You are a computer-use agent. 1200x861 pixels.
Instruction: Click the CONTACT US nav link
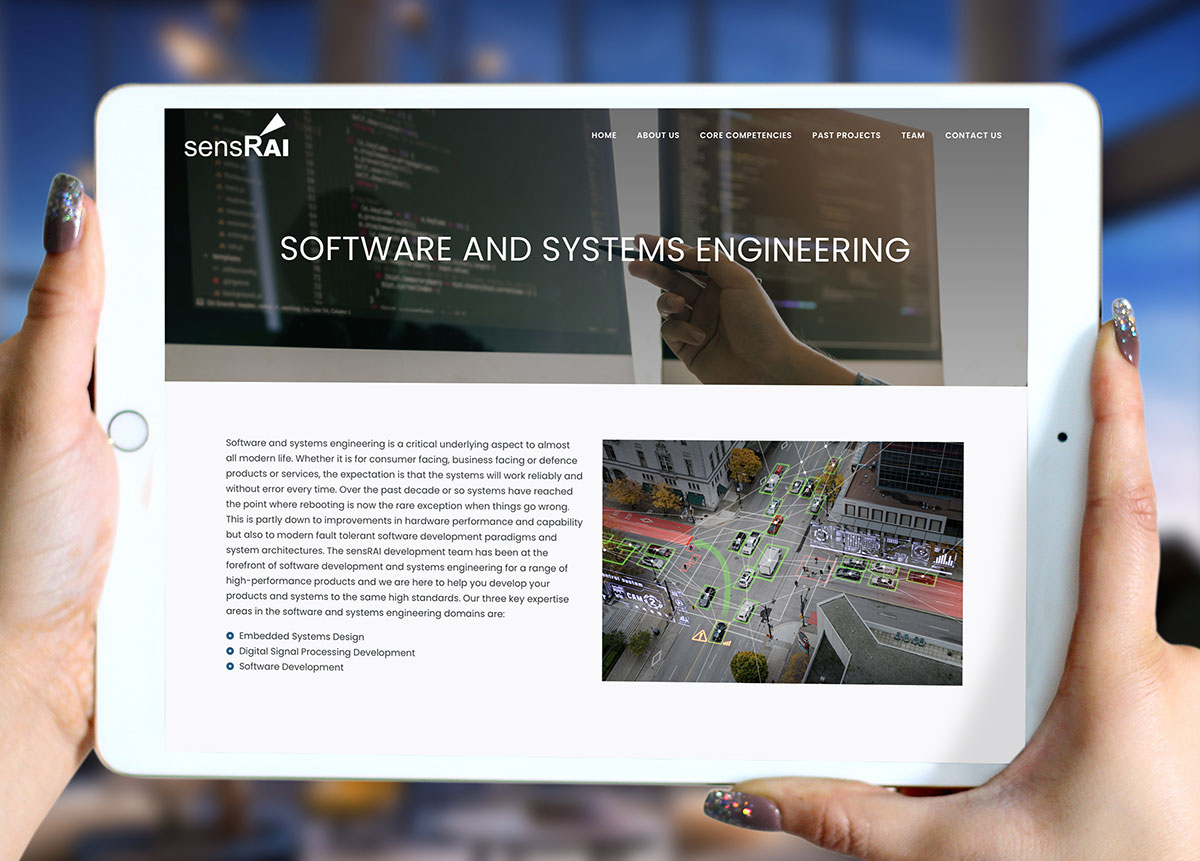973,136
